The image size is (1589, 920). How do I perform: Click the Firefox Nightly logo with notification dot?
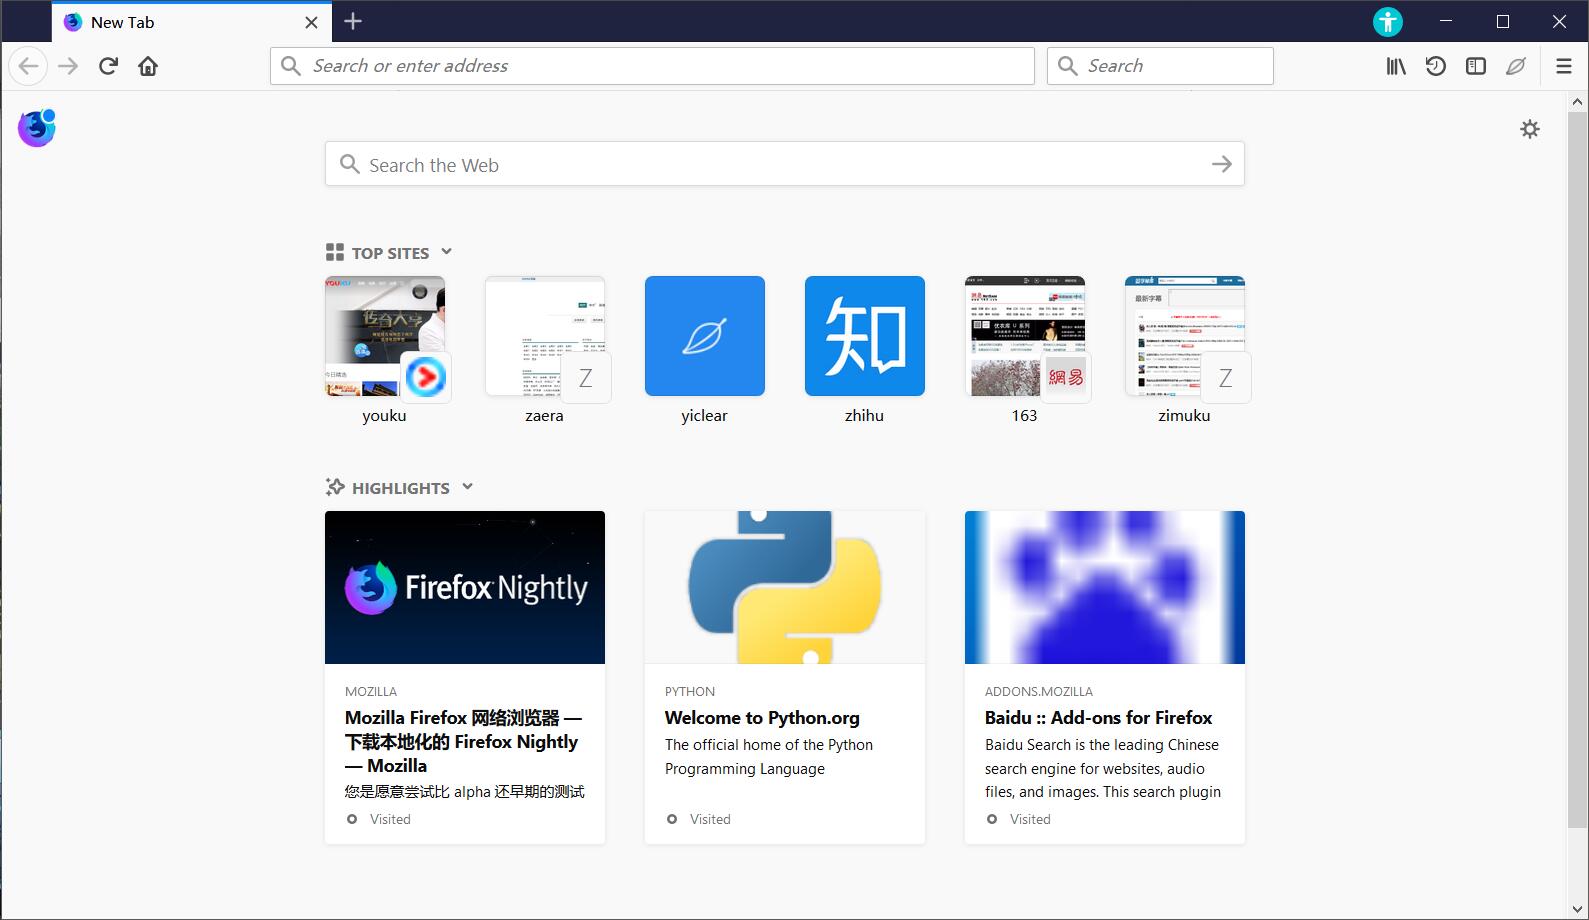[37, 128]
